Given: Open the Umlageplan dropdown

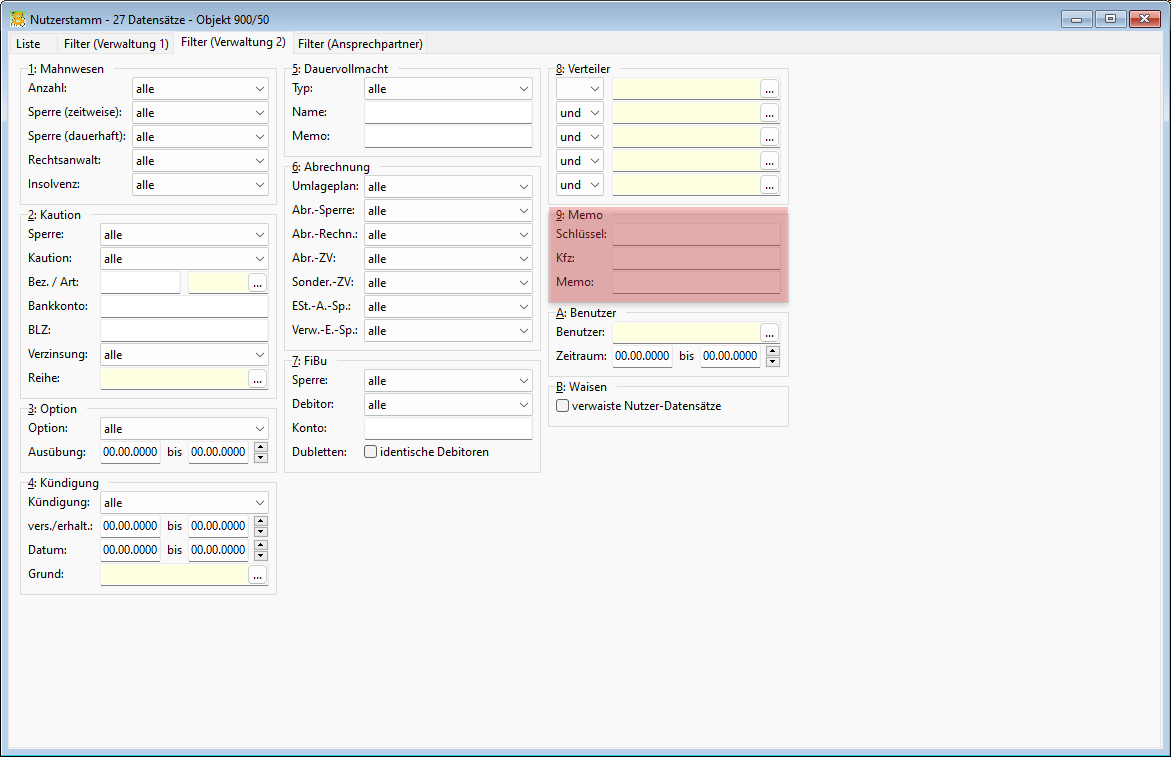Looking at the screenshot, I should coord(448,187).
